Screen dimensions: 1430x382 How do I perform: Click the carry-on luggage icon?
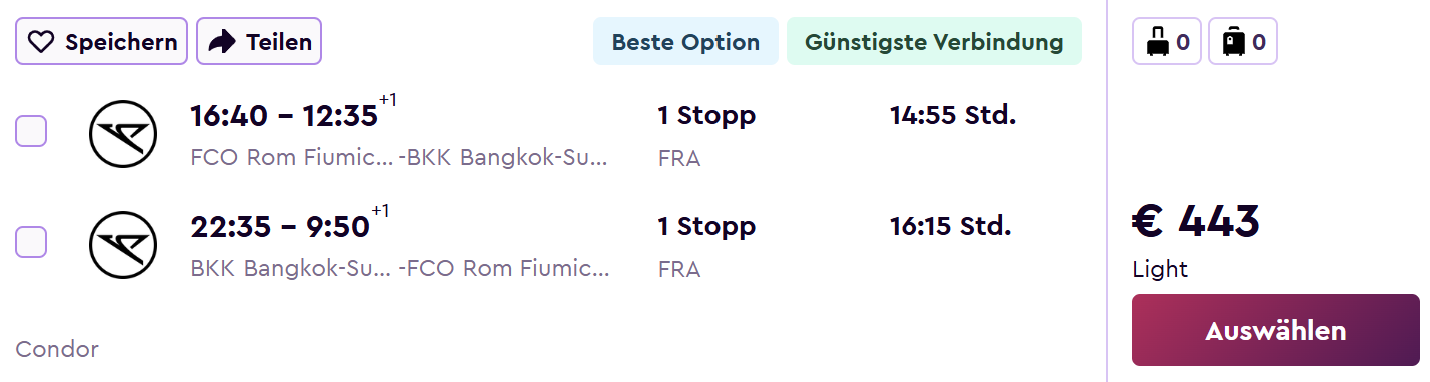click(1157, 42)
